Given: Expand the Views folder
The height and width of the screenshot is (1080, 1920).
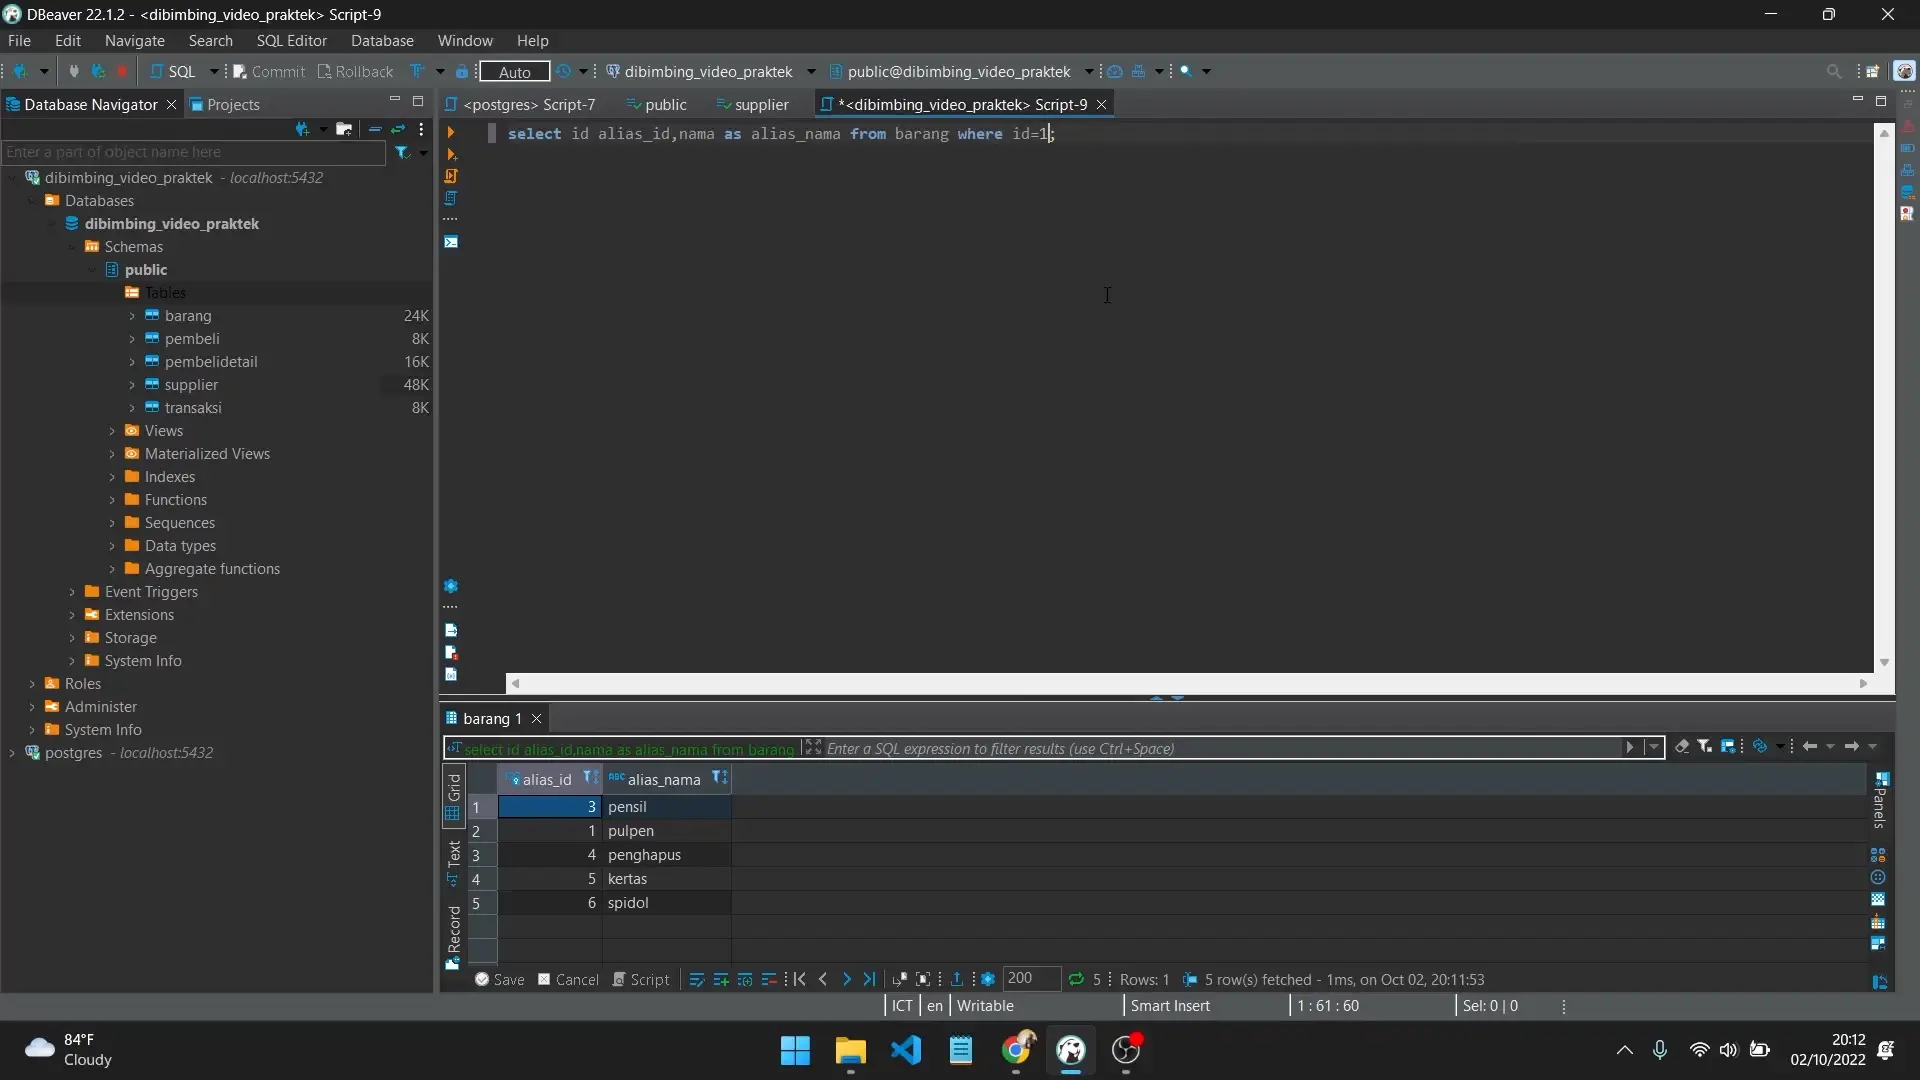Looking at the screenshot, I should 112,431.
